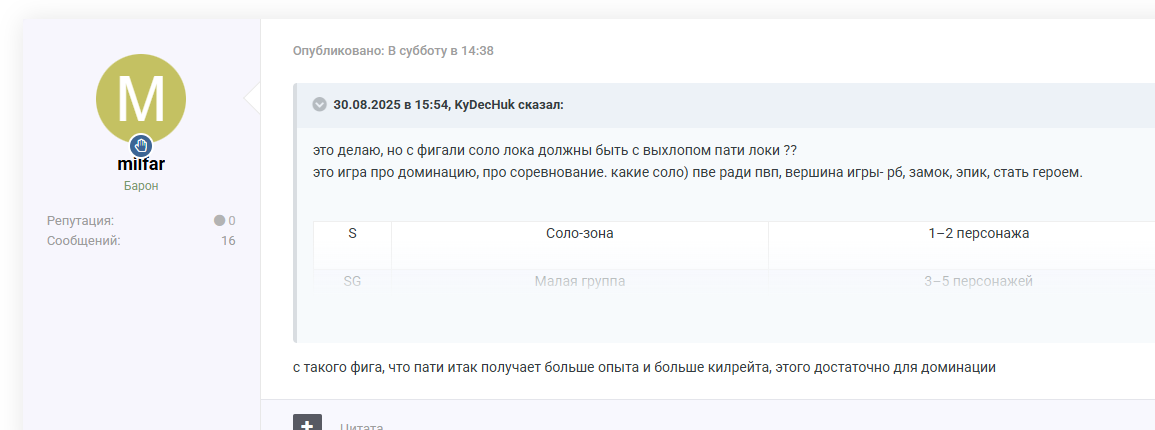Click the Малая группа table cell
Viewport: 1155px width, 430px height.
click(579, 282)
